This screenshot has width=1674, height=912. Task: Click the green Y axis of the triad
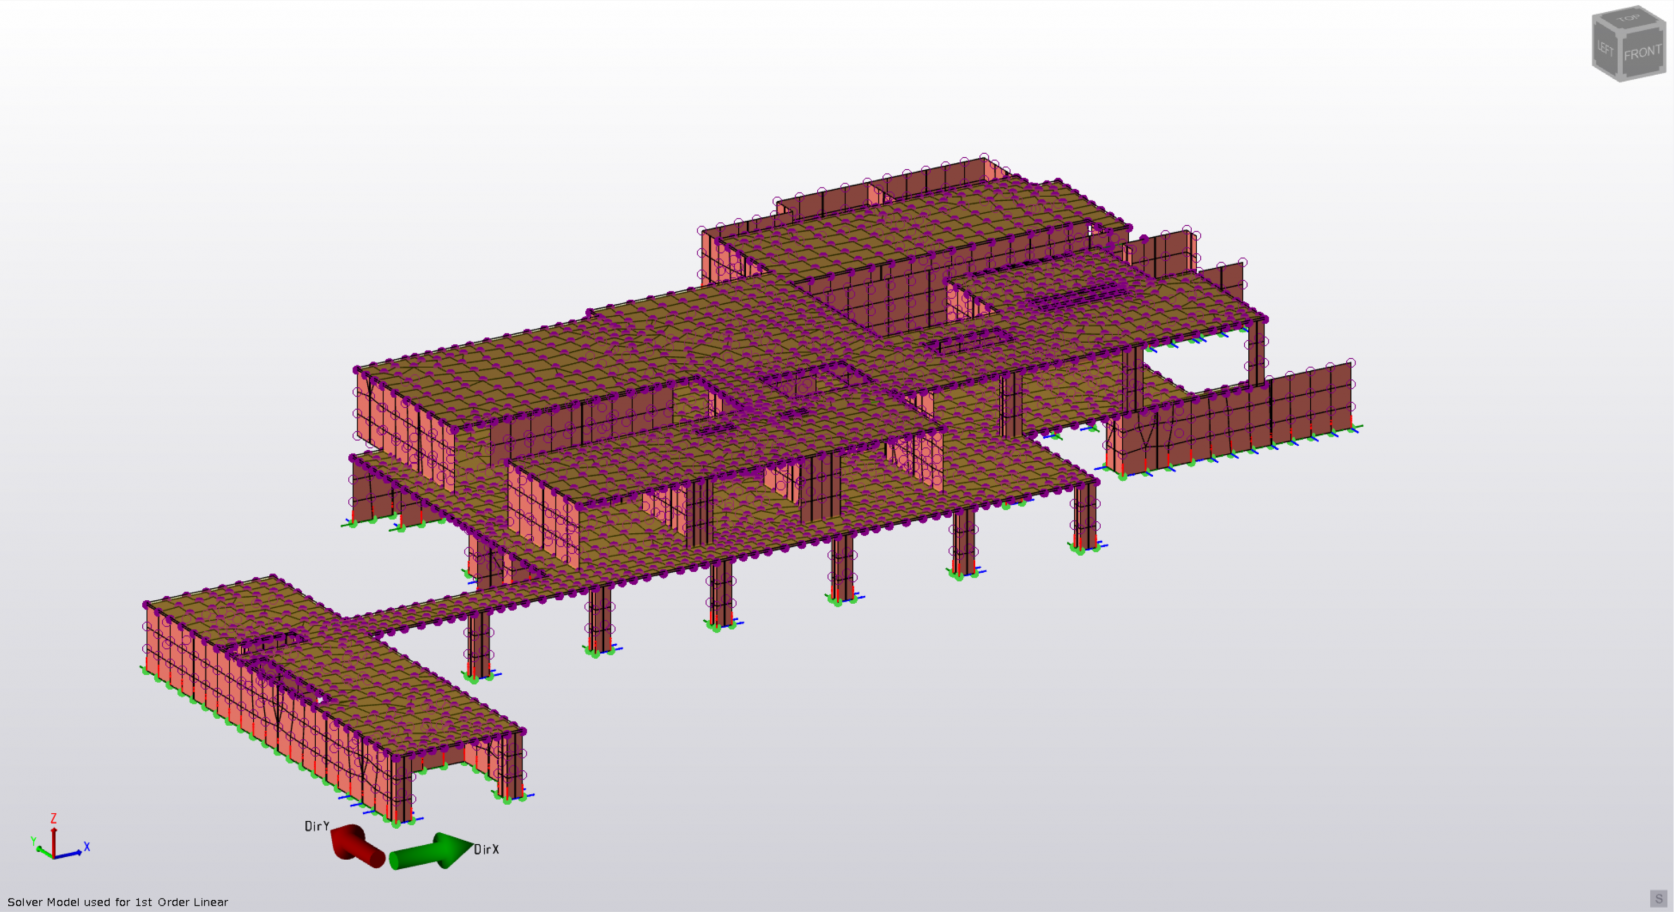(x=42, y=850)
